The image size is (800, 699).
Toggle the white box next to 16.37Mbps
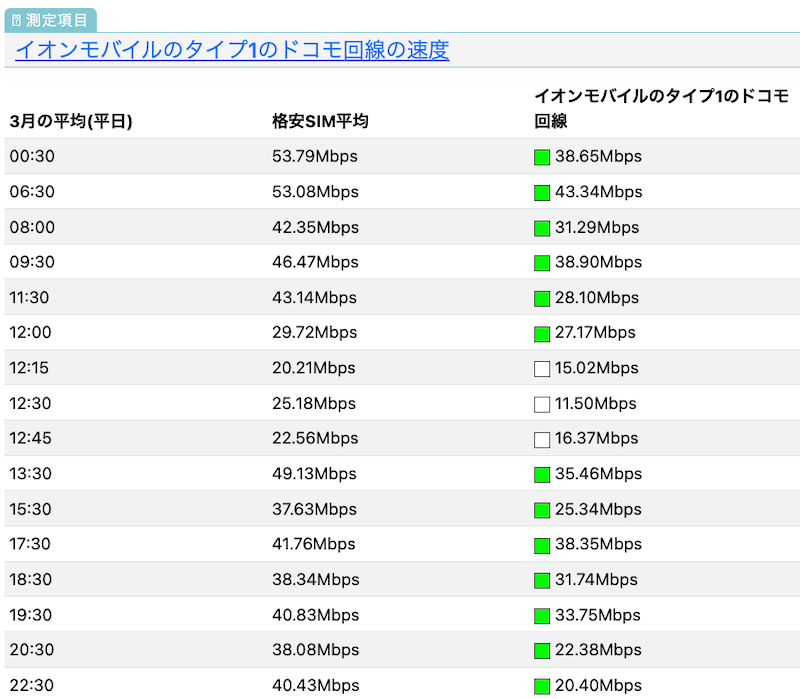coord(541,438)
